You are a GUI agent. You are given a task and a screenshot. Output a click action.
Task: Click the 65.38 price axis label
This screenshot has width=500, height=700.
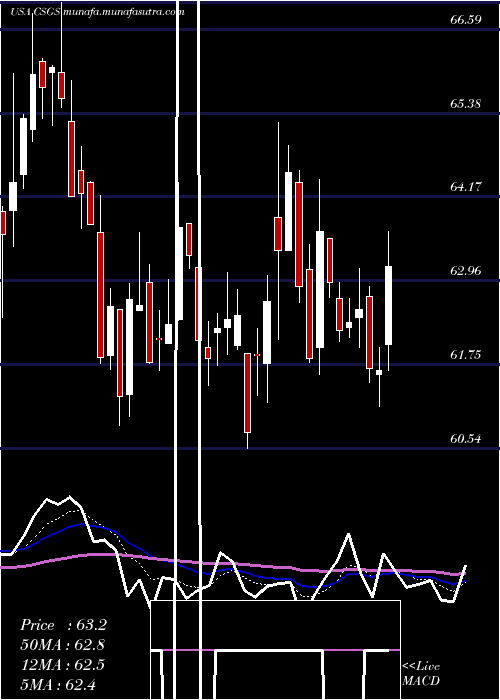point(466,104)
